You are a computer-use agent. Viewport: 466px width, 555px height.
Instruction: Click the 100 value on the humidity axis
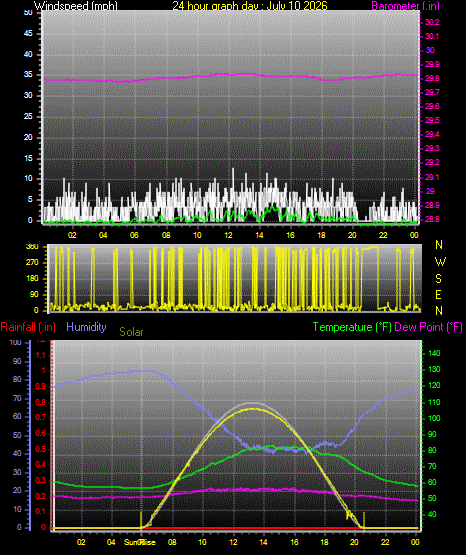(16, 343)
